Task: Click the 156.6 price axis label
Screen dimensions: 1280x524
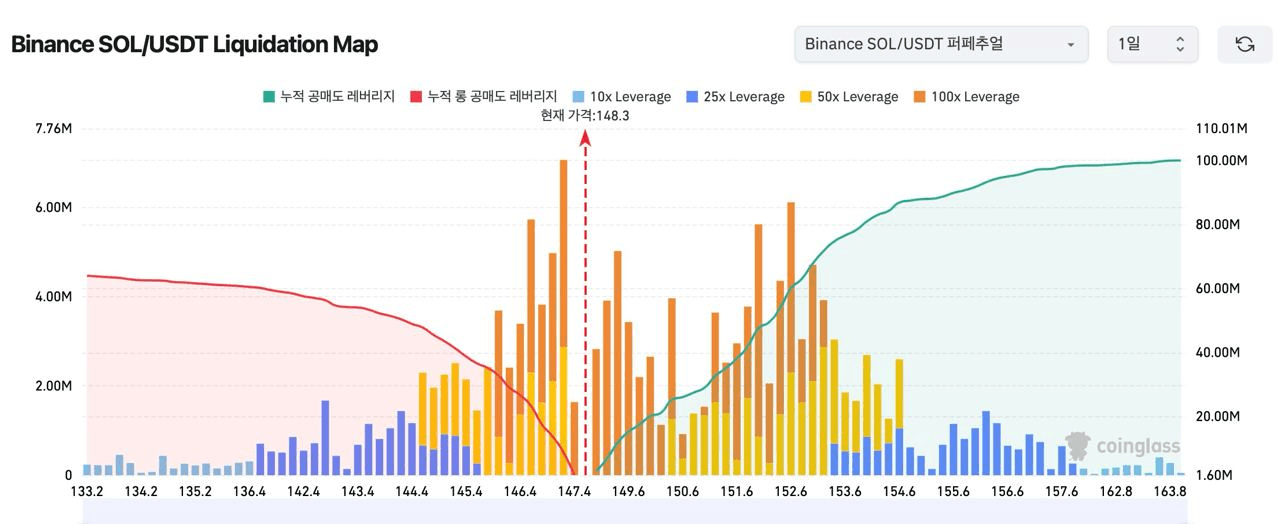Action: pos(1008,491)
